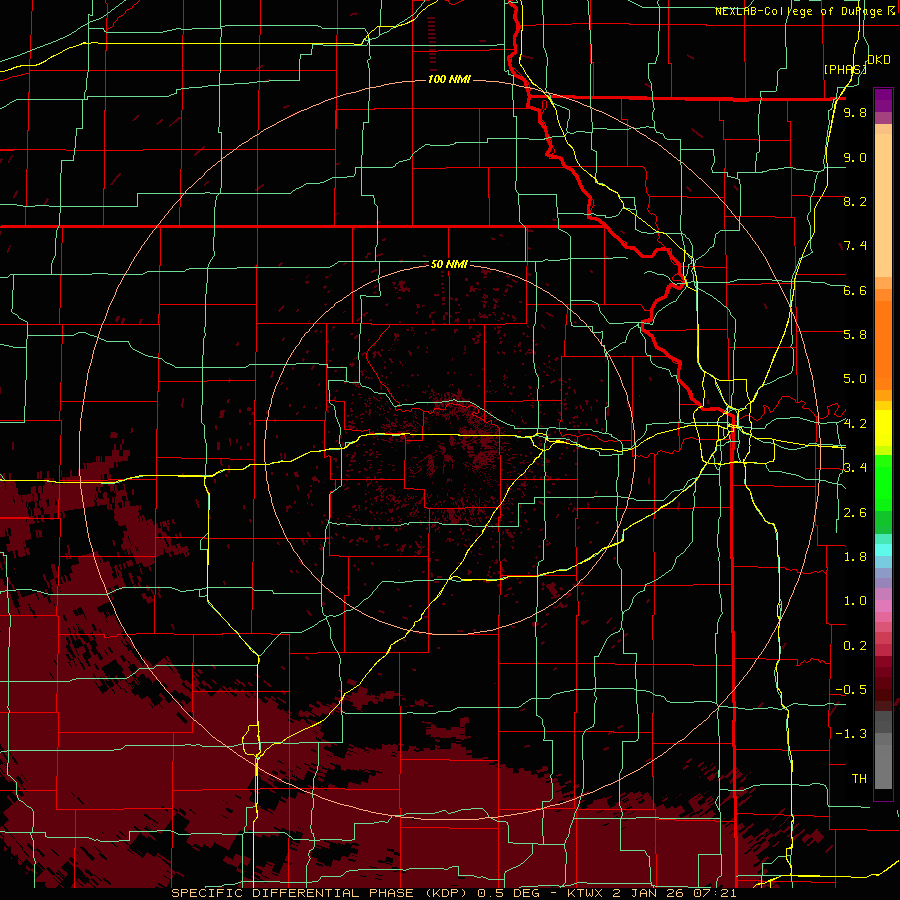Select the 9.8 value on the color scale
The height and width of the screenshot is (900, 900).
coord(855,112)
